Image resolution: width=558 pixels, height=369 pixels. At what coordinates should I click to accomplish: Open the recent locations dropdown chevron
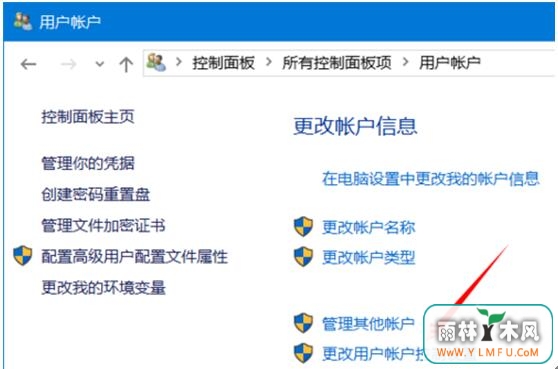[100, 64]
